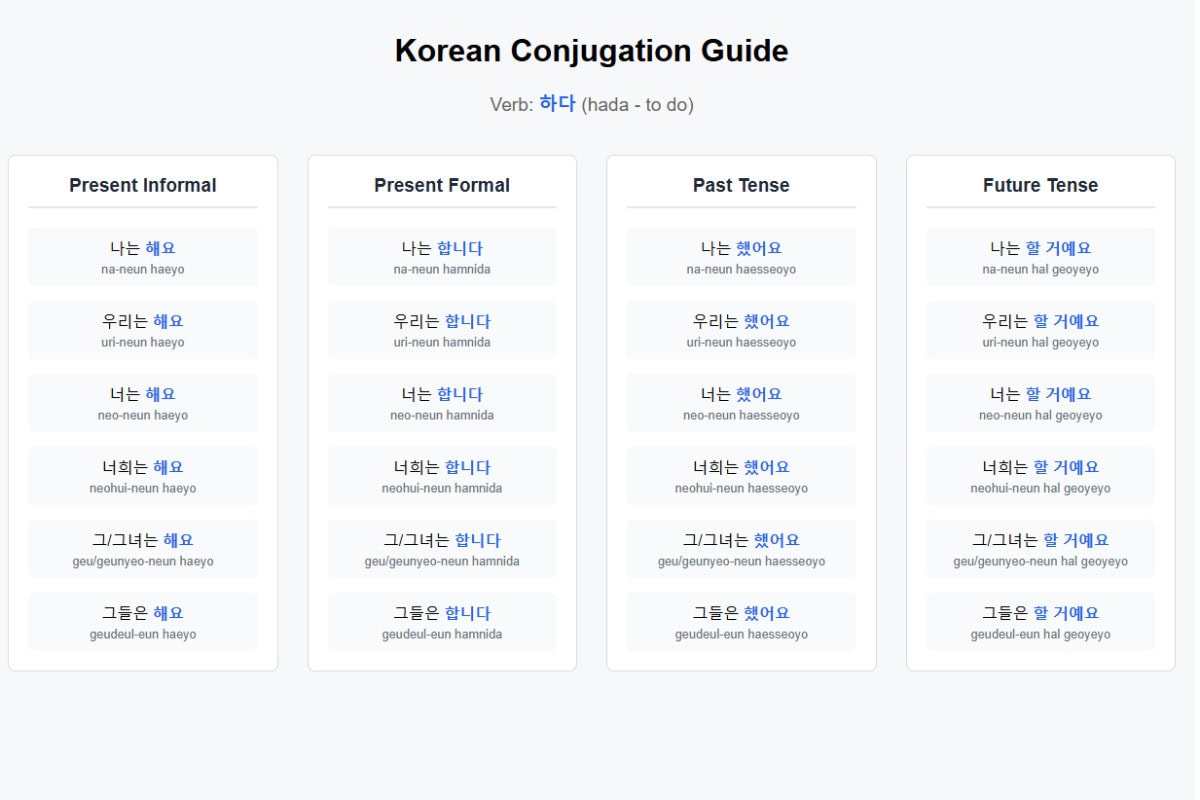The height and width of the screenshot is (800, 1200).
Task: Click the 너희는 해요 conjugation card
Action: [x=143, y=476]
